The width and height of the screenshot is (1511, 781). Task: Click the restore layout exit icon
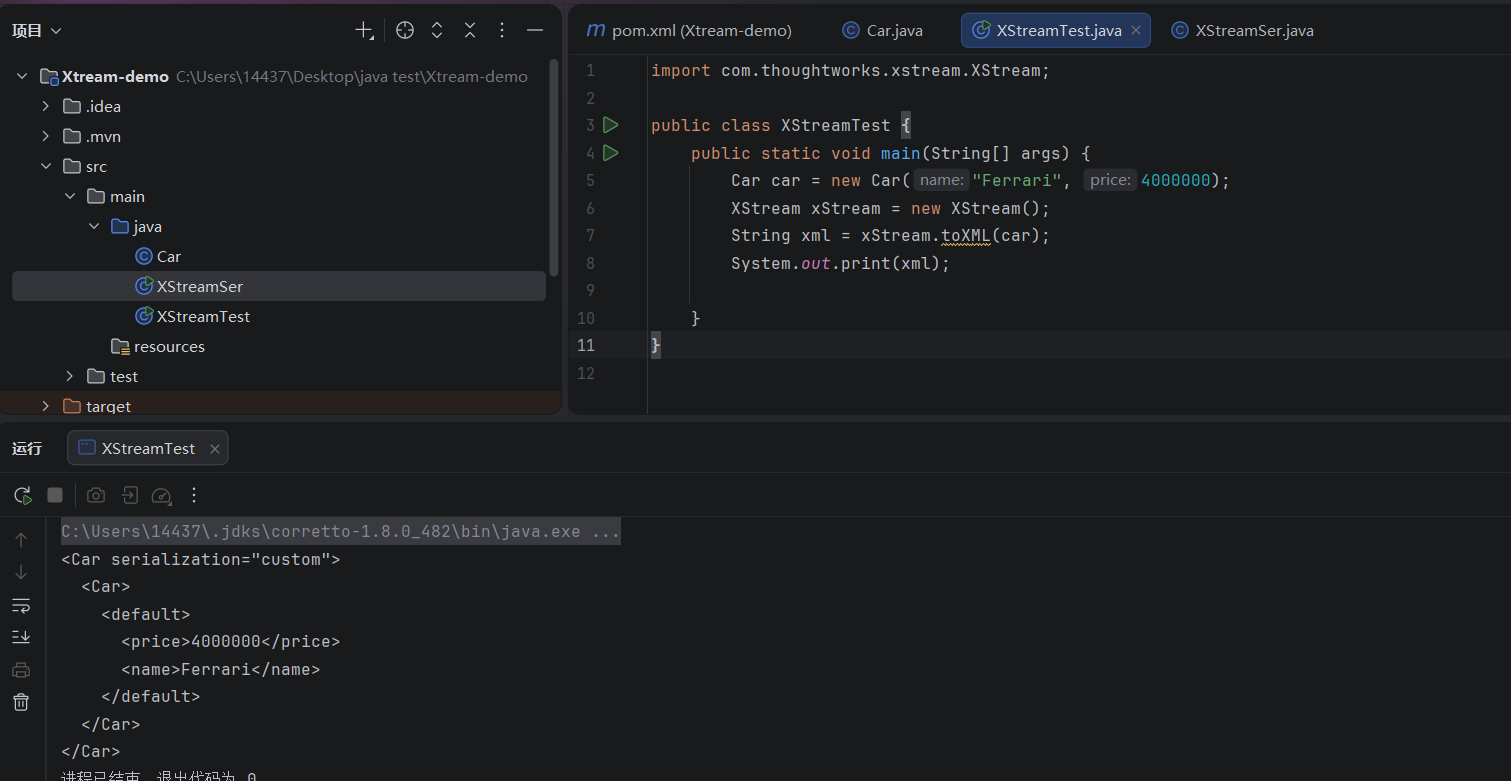[x=129, y=495]
